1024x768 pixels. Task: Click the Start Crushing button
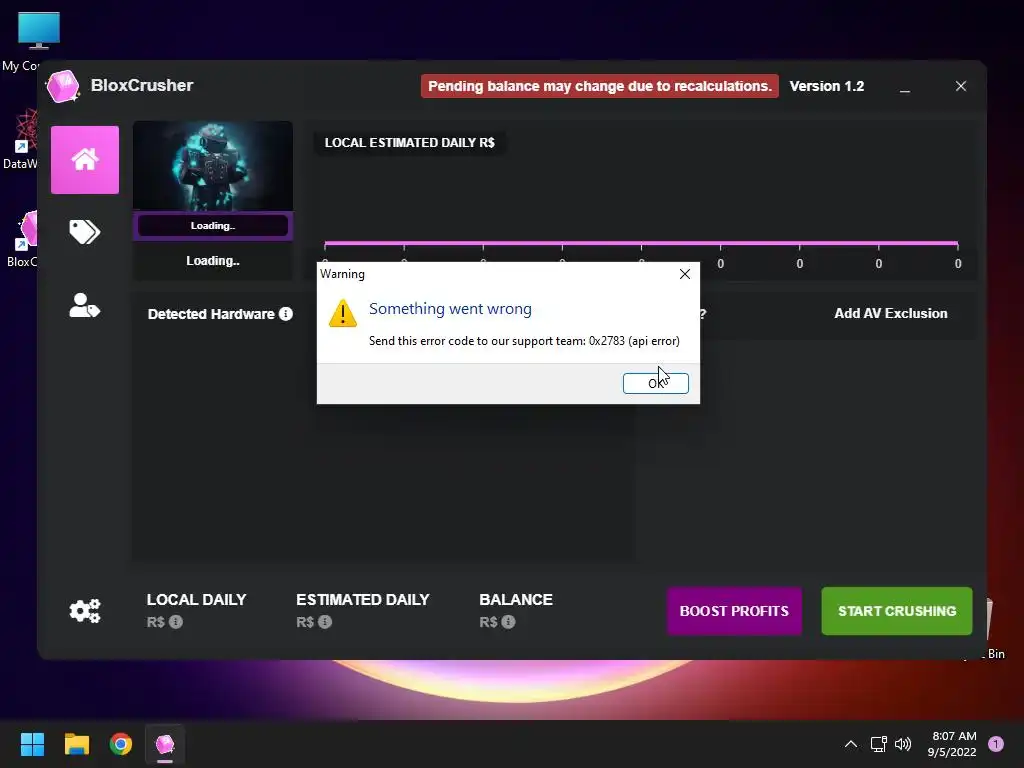[897, 611]
